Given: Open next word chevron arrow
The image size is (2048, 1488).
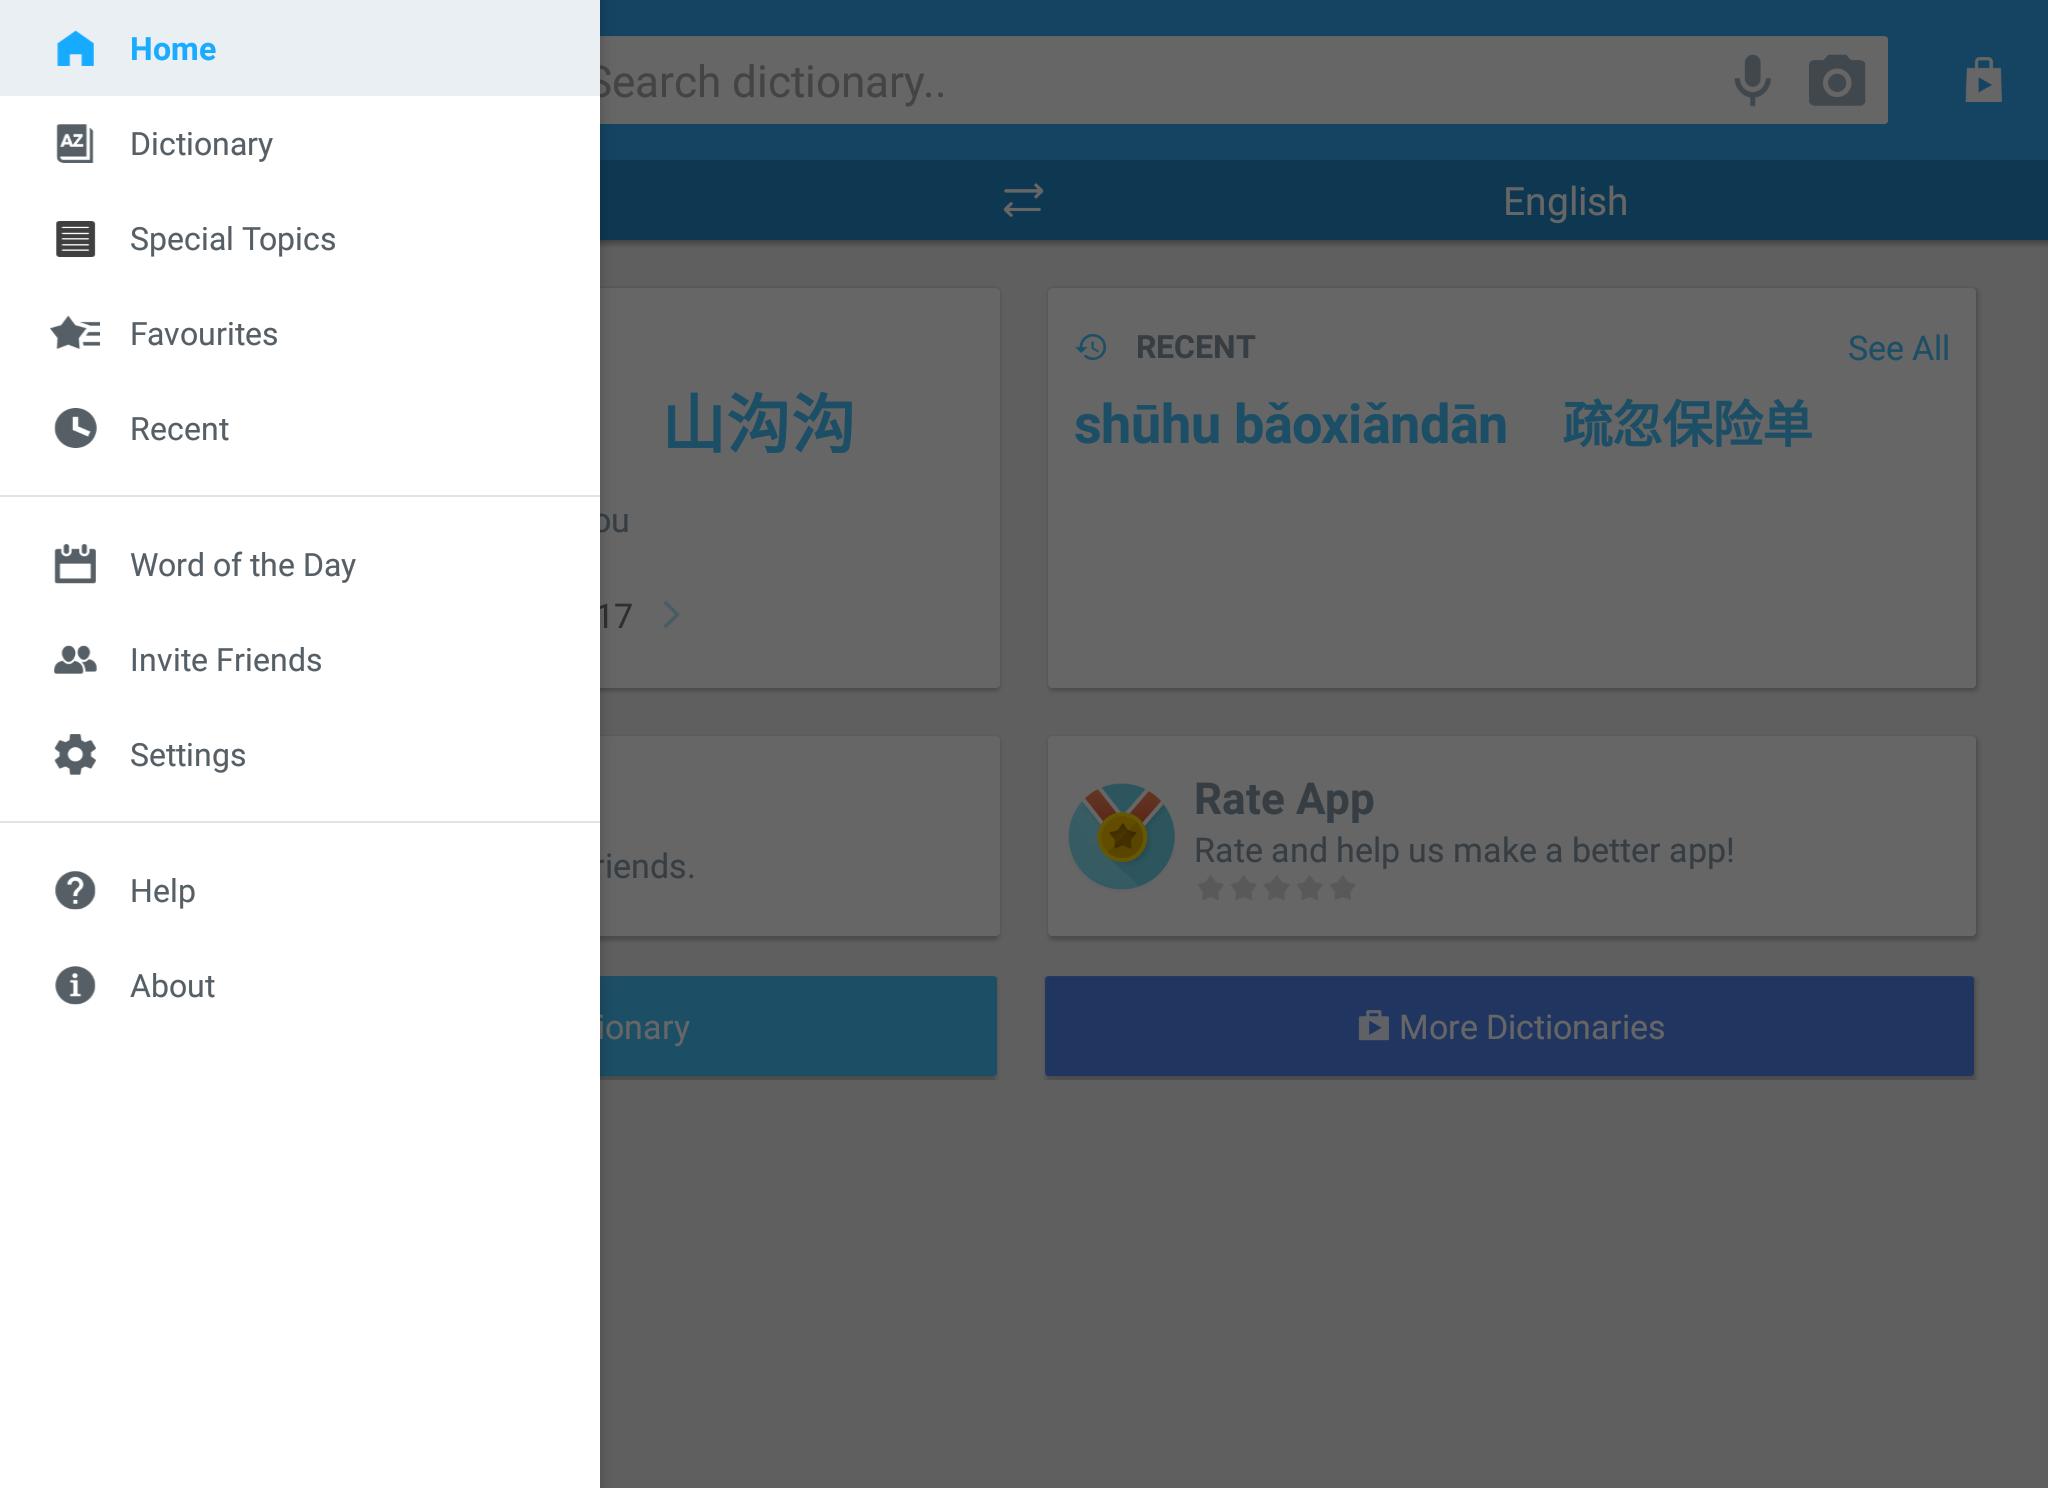Looking at the screenshot, I should (671, 614).
